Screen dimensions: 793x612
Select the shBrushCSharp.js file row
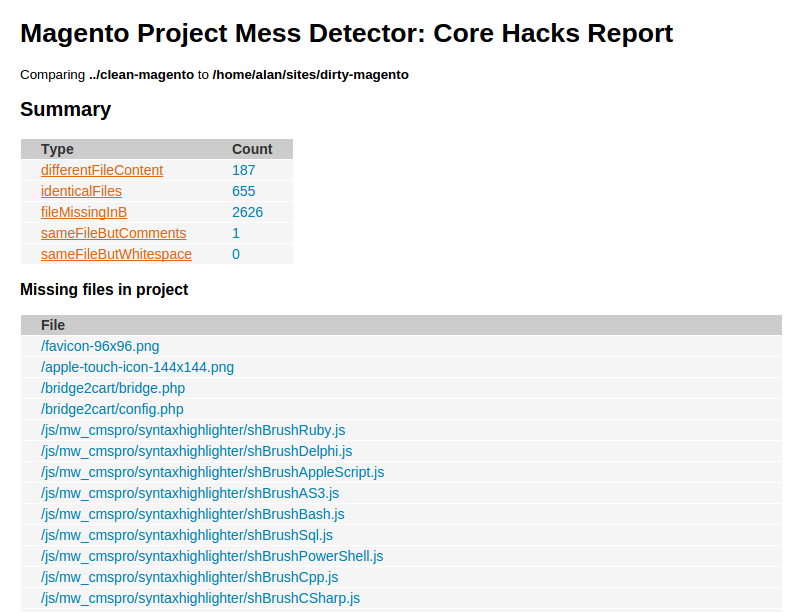(x=401, y=598)
